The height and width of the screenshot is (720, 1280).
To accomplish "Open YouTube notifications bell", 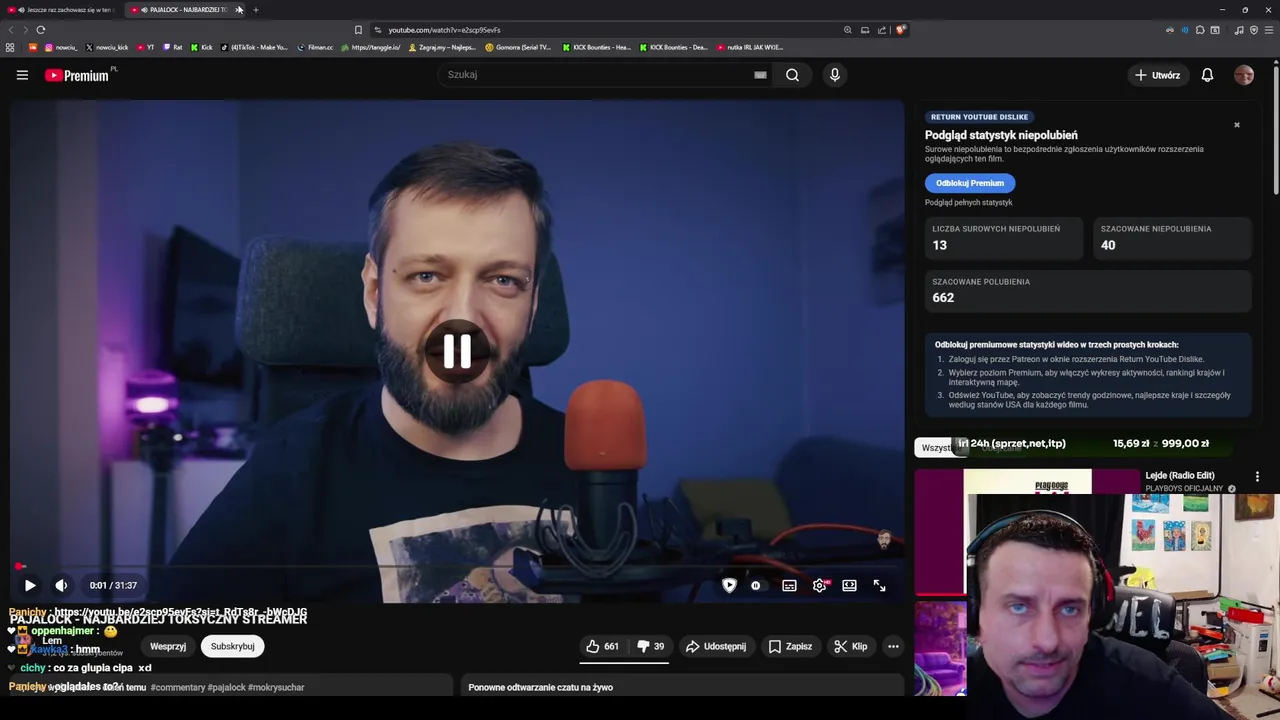I will point(1207,75).
